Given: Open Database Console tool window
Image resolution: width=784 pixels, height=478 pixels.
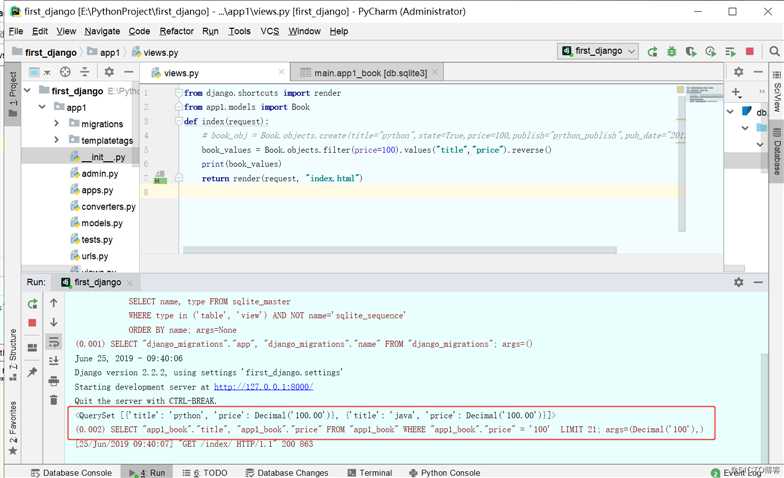Looking at the screenshot, I should pos(71,472).
